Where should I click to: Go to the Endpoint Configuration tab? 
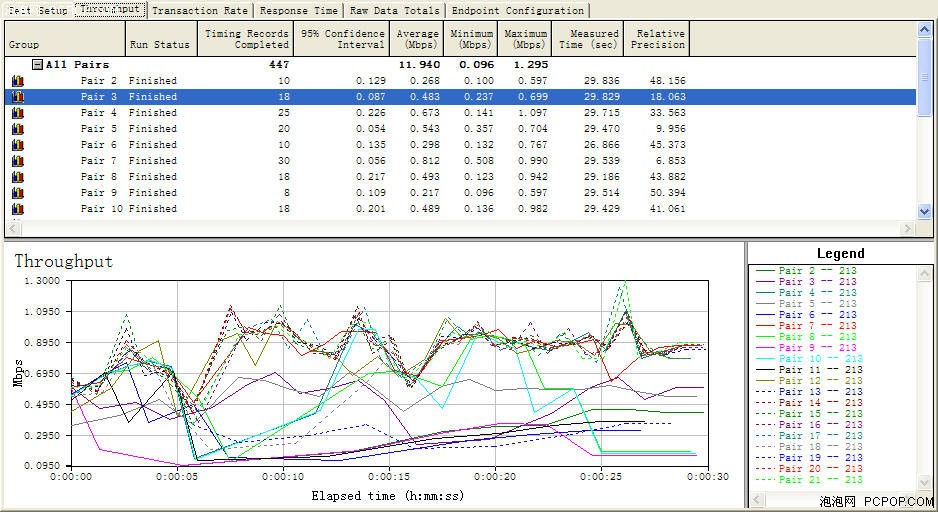coord(518,10)
